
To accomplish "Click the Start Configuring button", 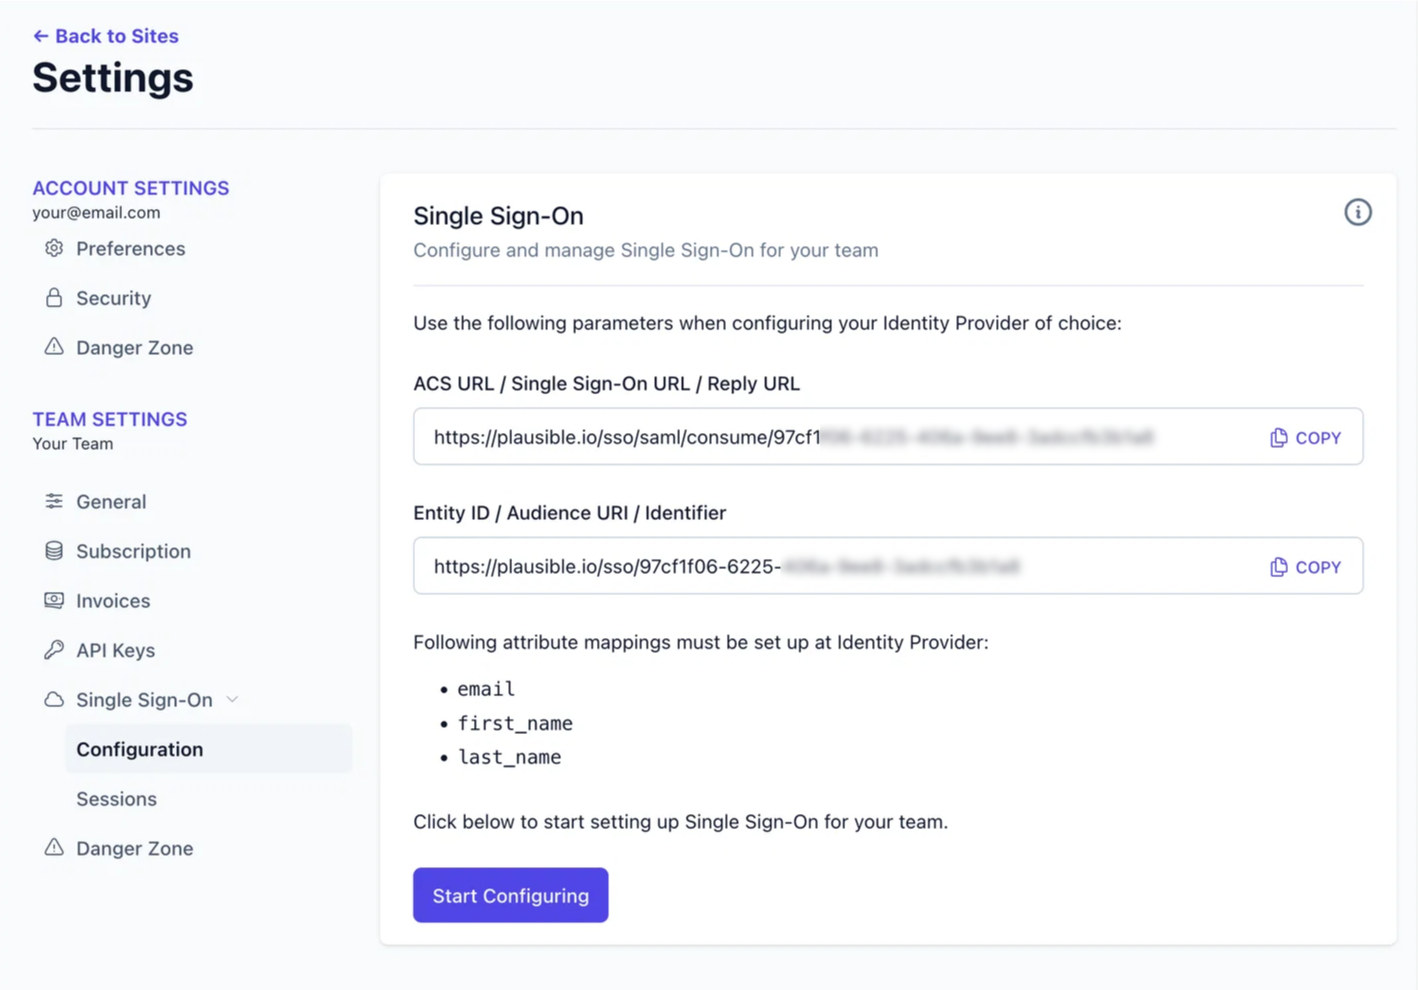I will pos(511,895).
